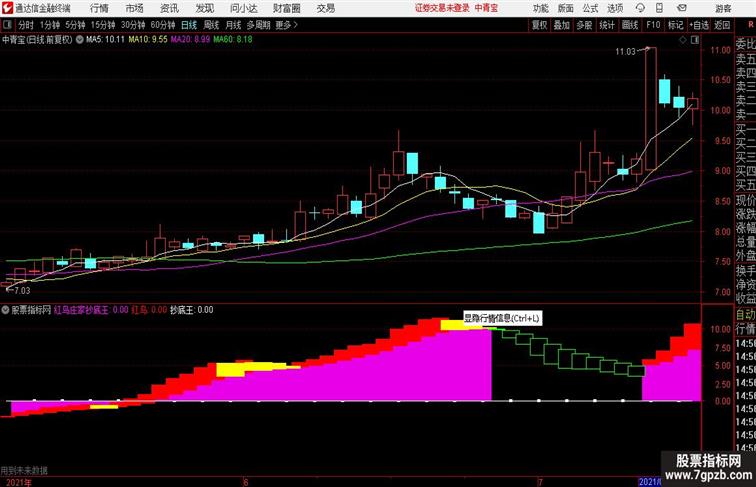Click the MA60: 8.18 label
Viewport: 756px width, 487px height.
(233, 40)
